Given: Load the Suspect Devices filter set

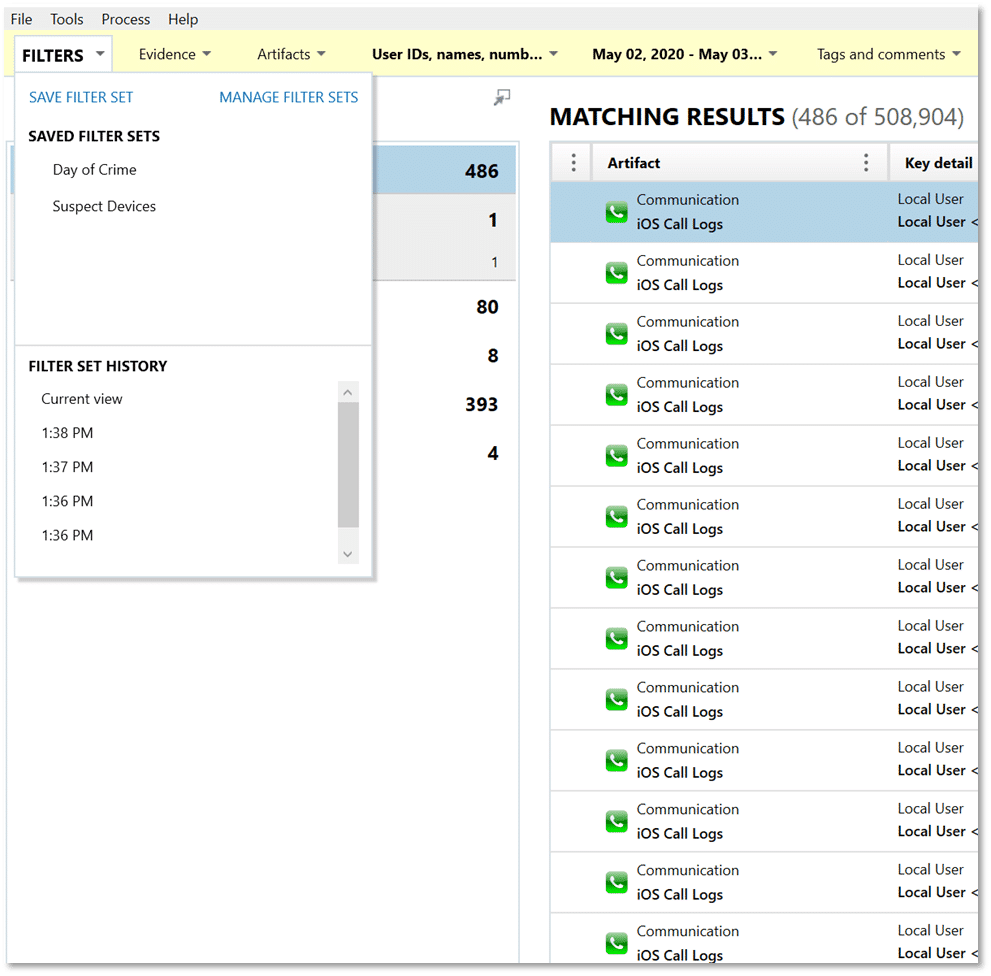Looking at the screenshot, I should coord(104,206).
